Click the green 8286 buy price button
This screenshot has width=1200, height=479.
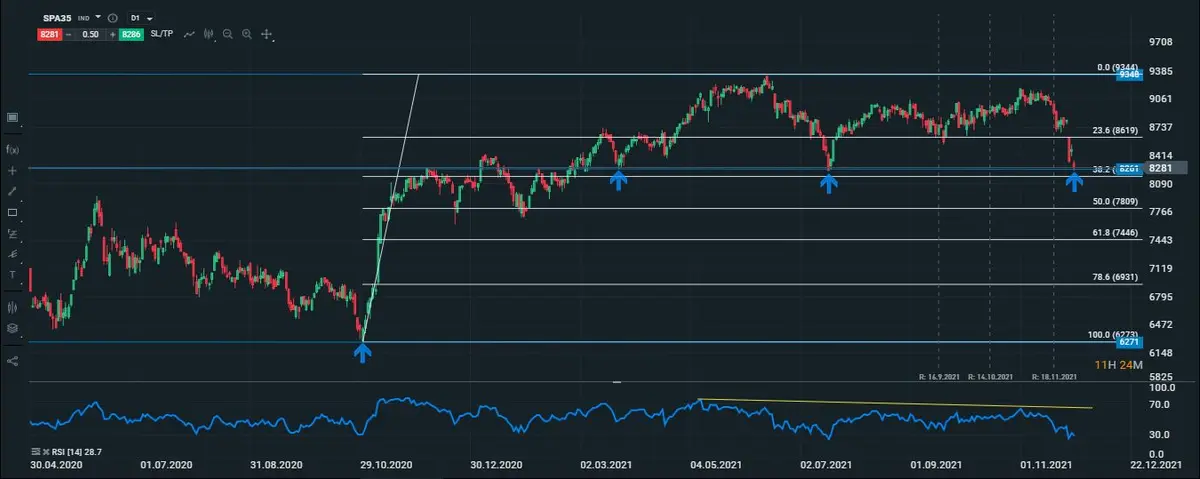click(131, 34)
